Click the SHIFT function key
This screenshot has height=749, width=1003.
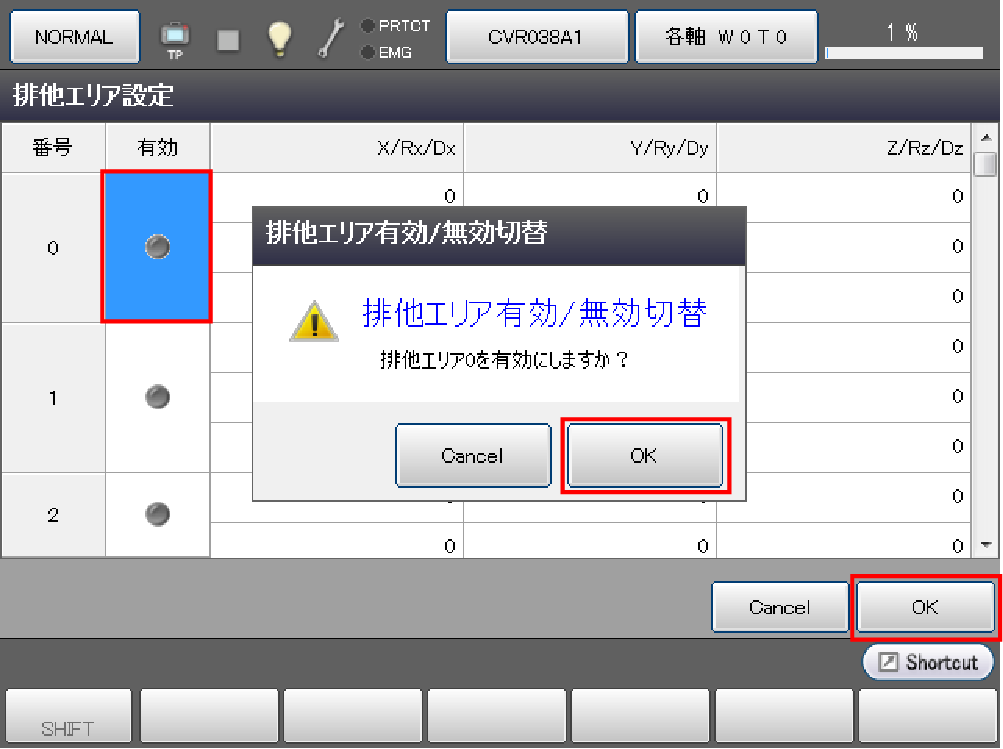pos(68,718)
